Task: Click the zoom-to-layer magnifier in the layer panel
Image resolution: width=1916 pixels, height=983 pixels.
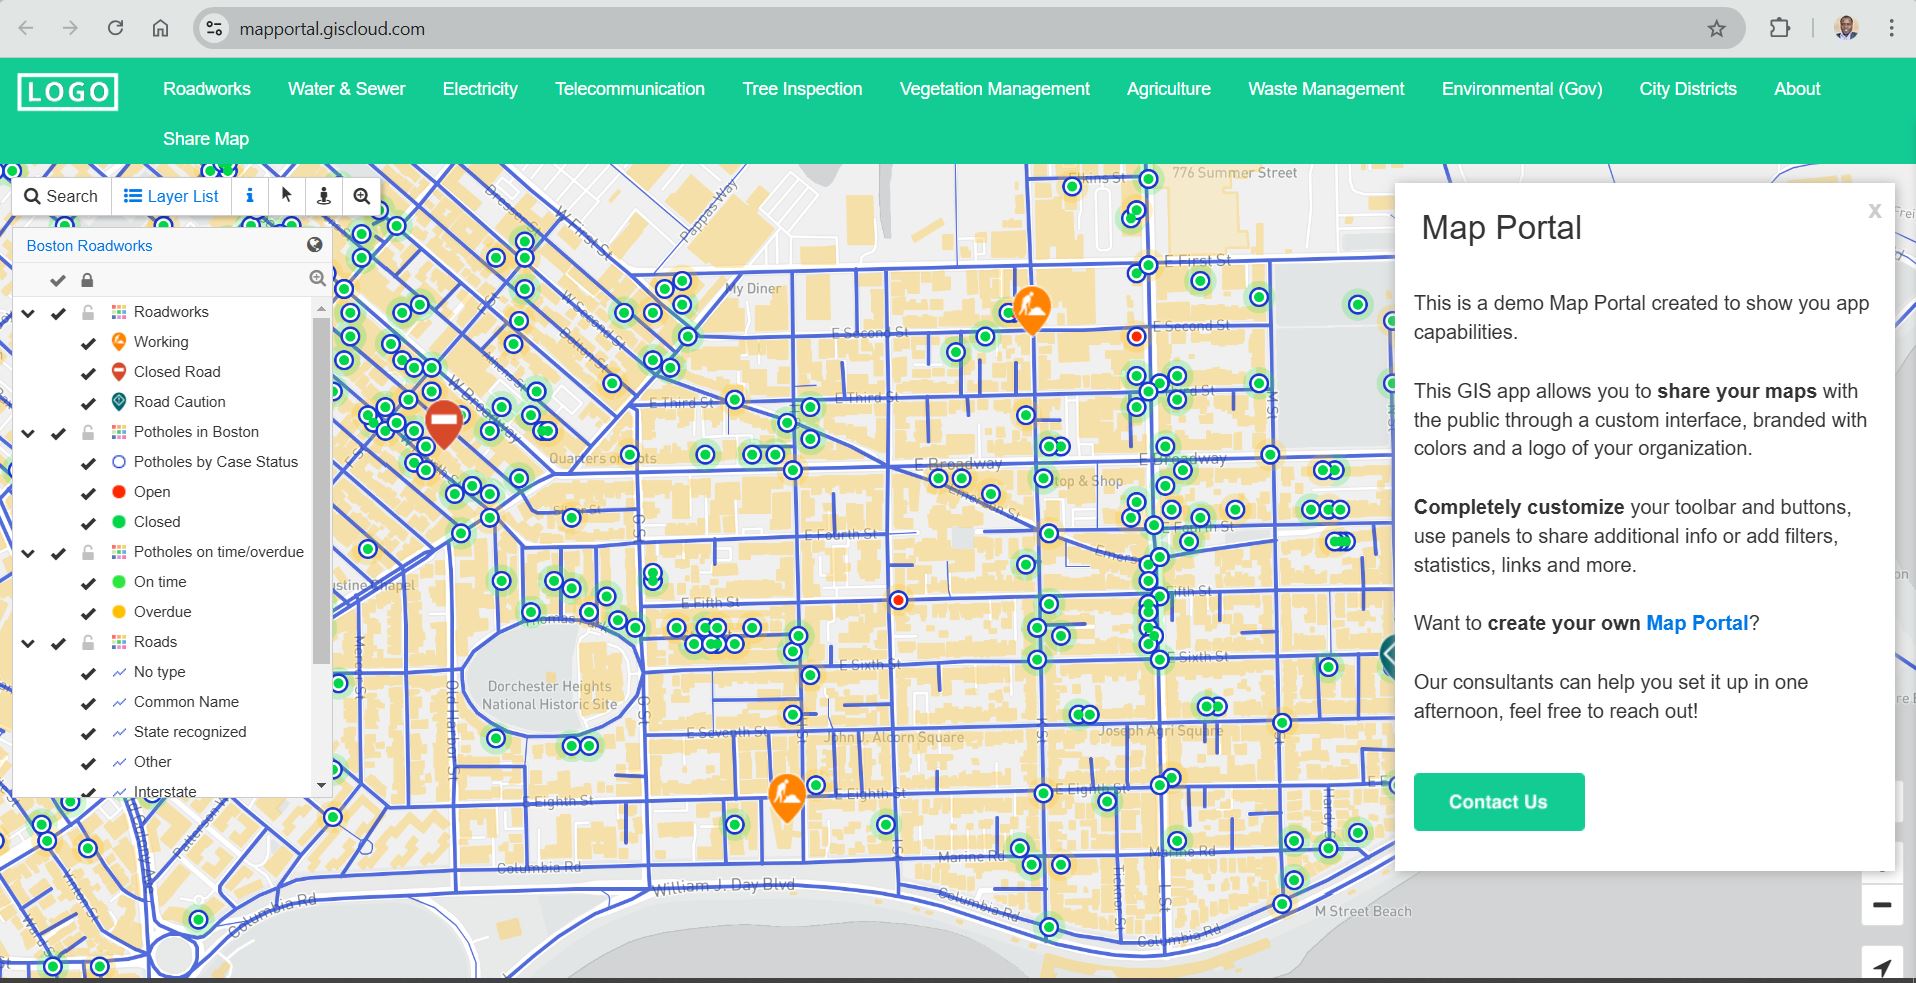Action: coord(317,279)
